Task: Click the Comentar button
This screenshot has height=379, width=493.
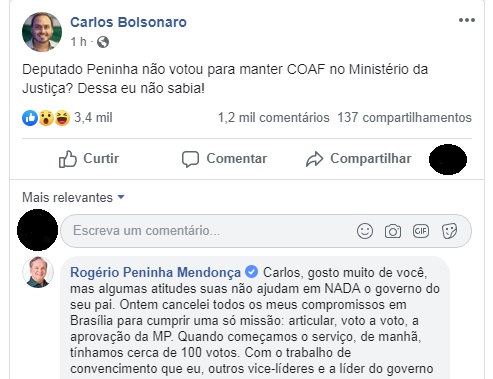Action: [224, 159]
